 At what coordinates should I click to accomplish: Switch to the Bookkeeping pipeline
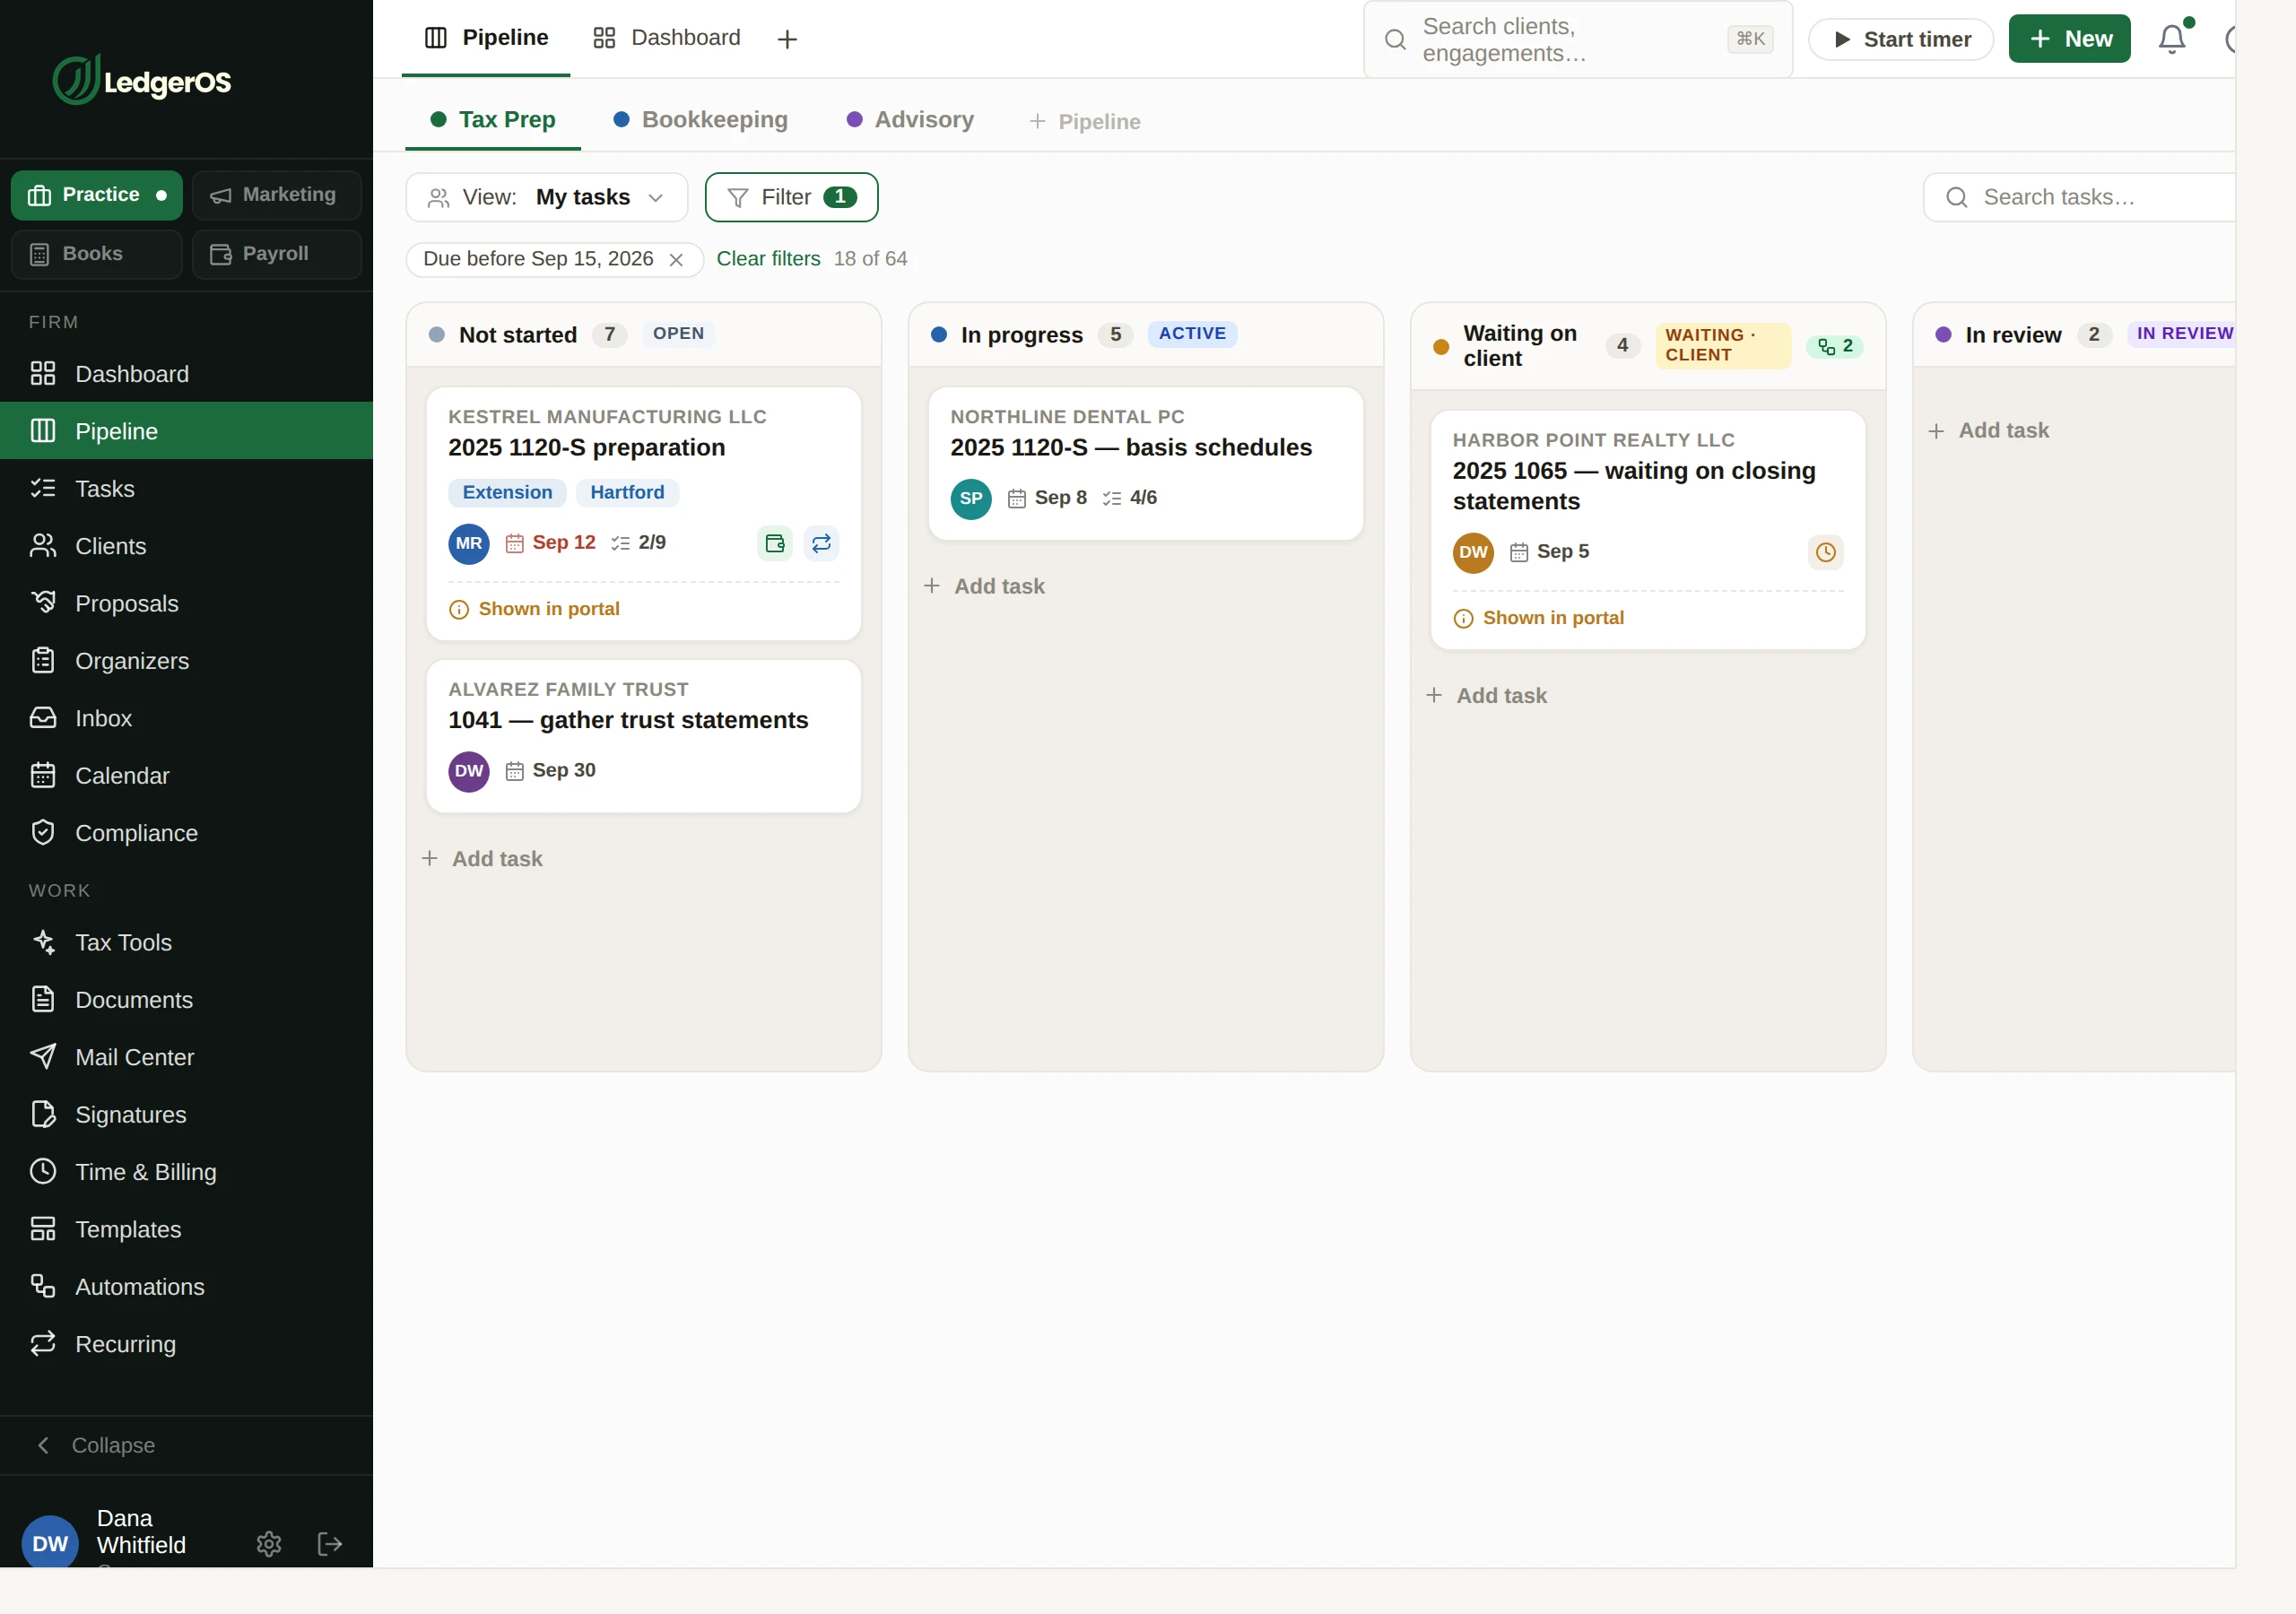pos(700,120)
